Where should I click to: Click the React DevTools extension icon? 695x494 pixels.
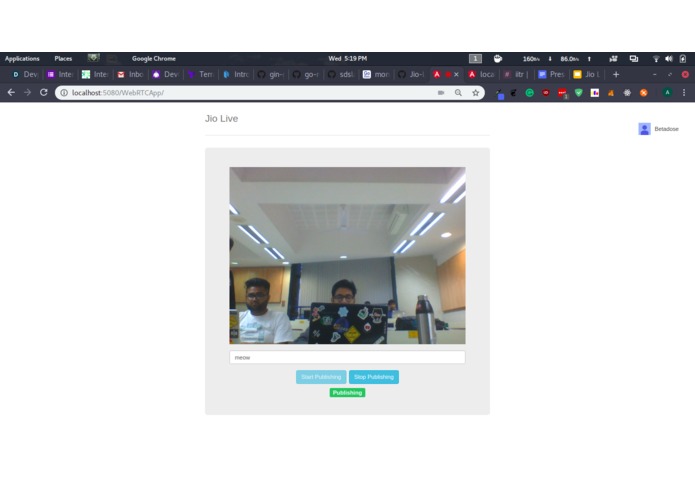pyautogui.click(x=627, y=93)
